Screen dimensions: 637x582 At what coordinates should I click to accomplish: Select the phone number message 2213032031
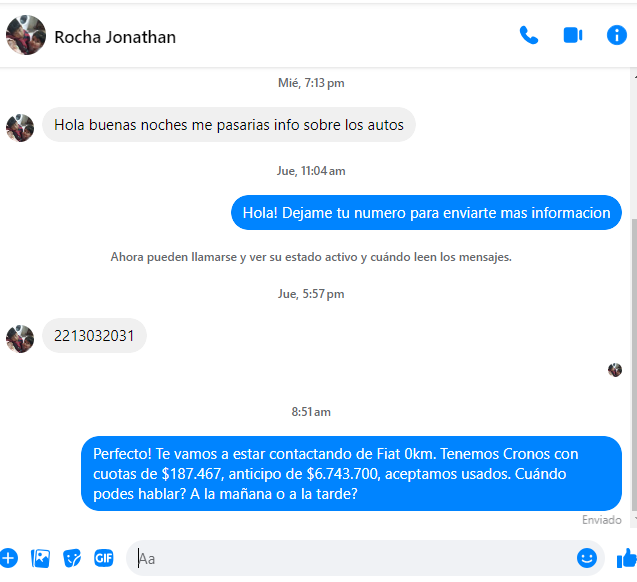[x=94, y=336]
